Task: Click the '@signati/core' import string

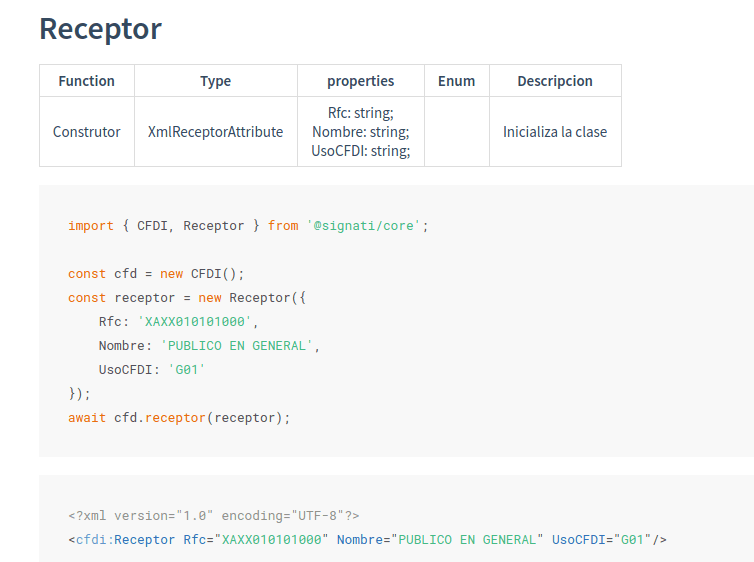Action: click(364, 225)
